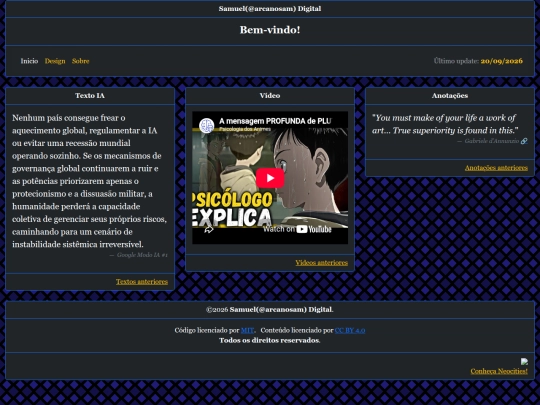540x405 pixels.
Task: Open the CC BY 4.0 license link
Action: pos(350,330)
